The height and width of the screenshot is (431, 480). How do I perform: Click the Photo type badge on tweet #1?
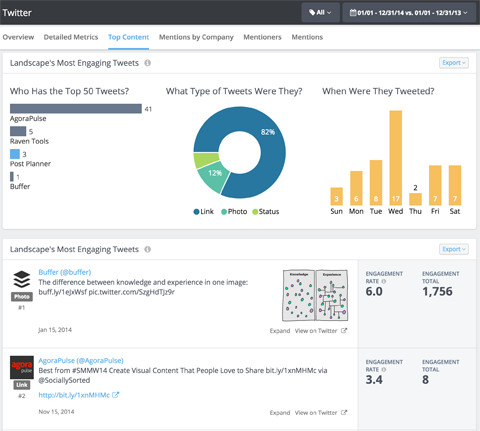22,297
